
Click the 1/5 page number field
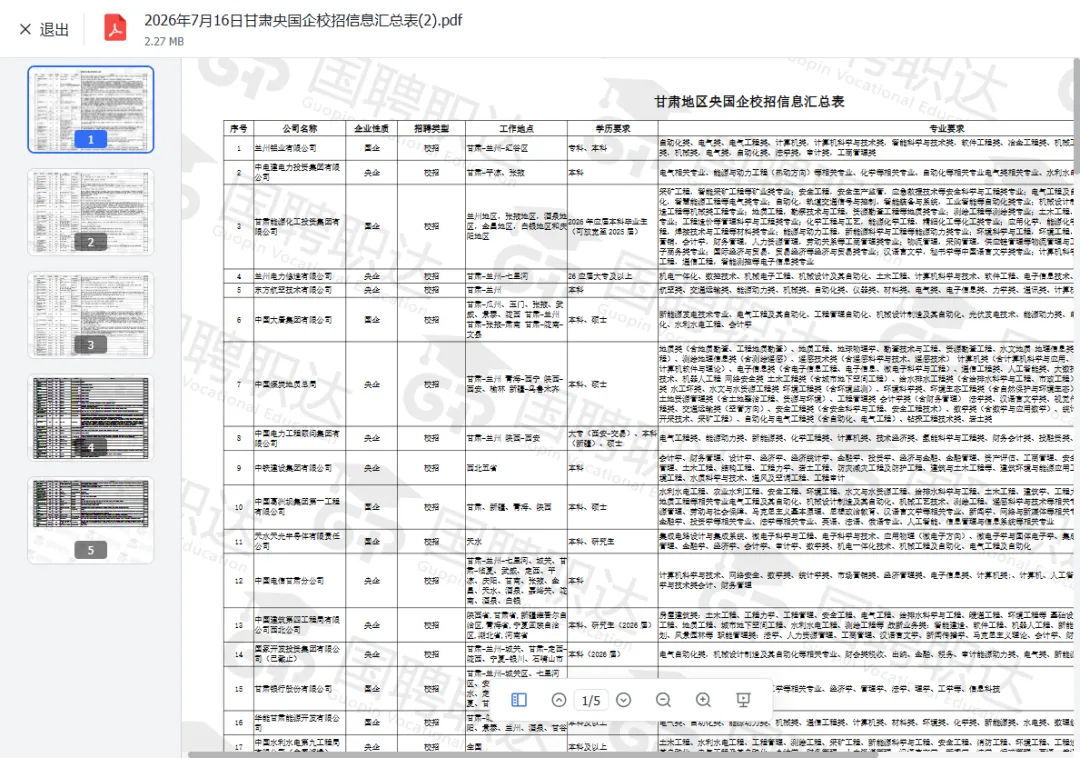[591, 700]
